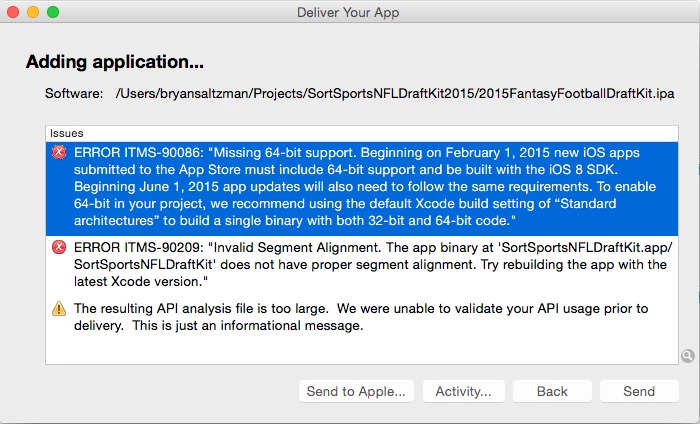Image resolution: width=700 pixels, height=424 pixels.
Task: Select the API analysis file warning row
Action: pyautogui.click(x=362, y=317)
